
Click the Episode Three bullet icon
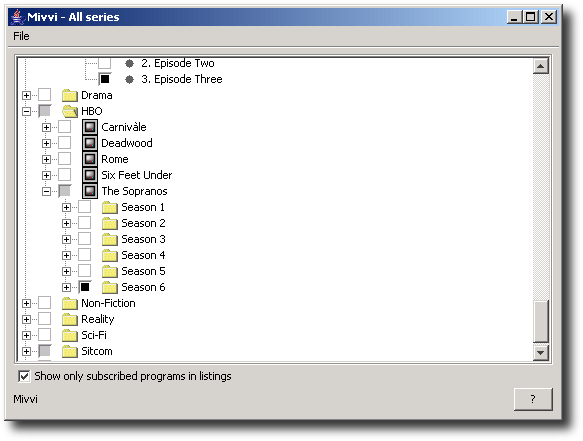pos(129,79)
